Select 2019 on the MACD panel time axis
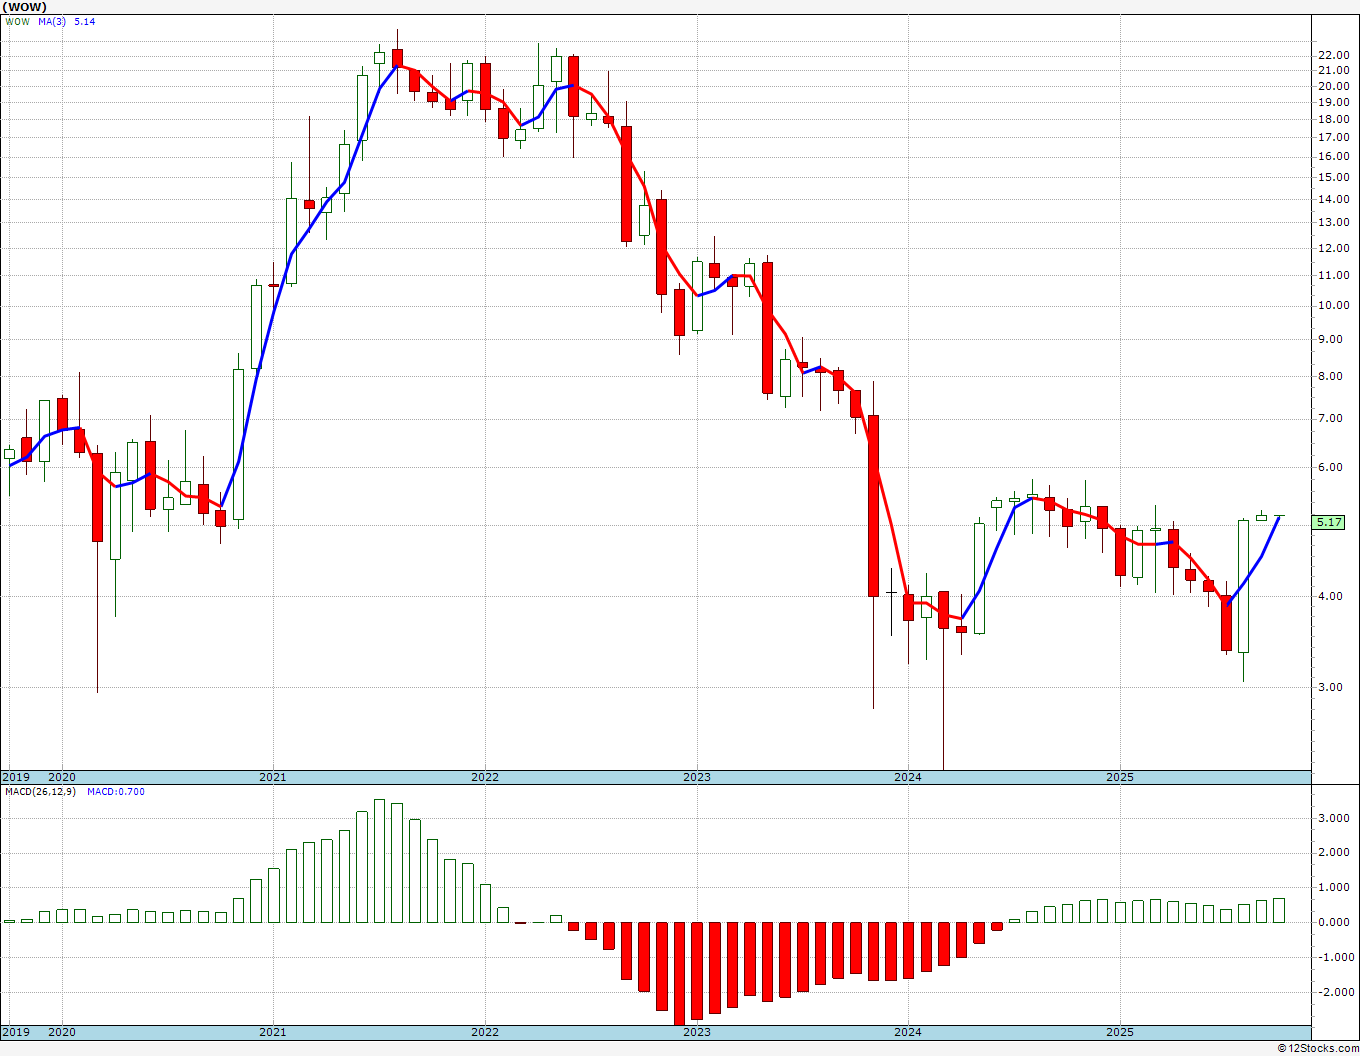This screenshot has width=1360, height=1056. coord(15,1032)
